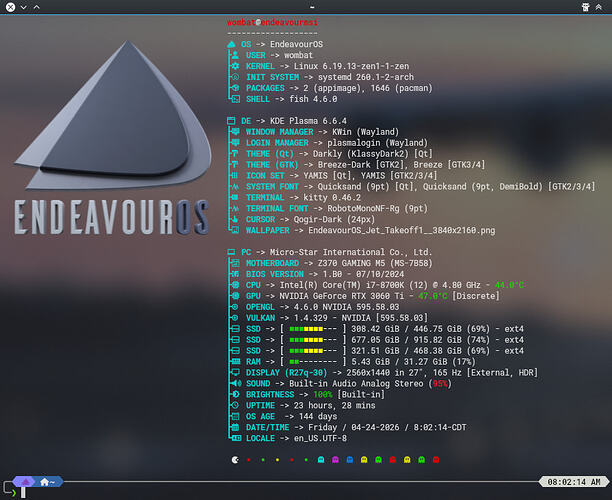Click the prompt clock showing 08:02:14 AM
The height and width of the screenshot is (500, 612).
coord(574,482)
